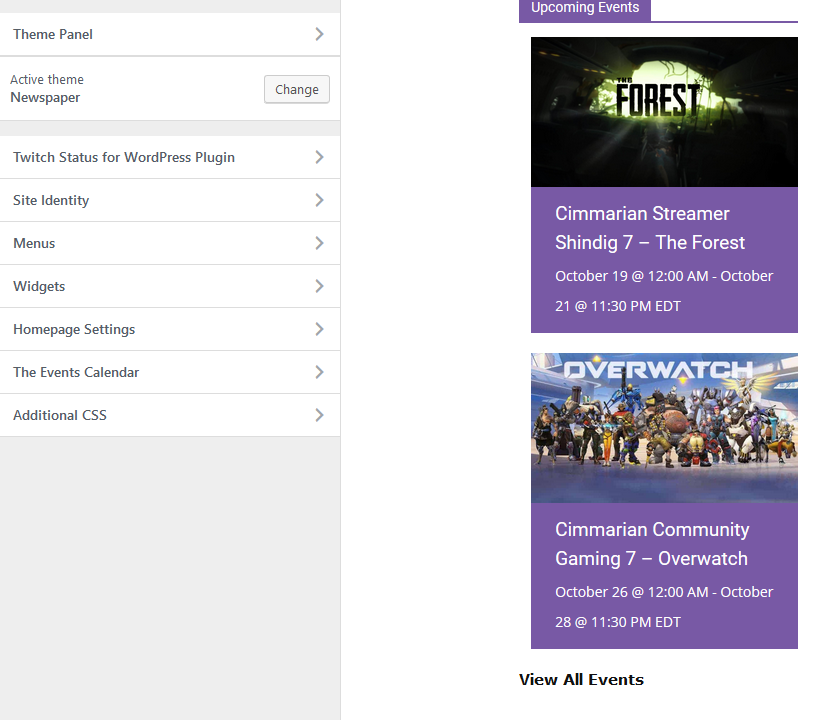823x720 pixels.
Task: Open the Additional CSS section
Action: pyautogui.click(x=170, y=415)
